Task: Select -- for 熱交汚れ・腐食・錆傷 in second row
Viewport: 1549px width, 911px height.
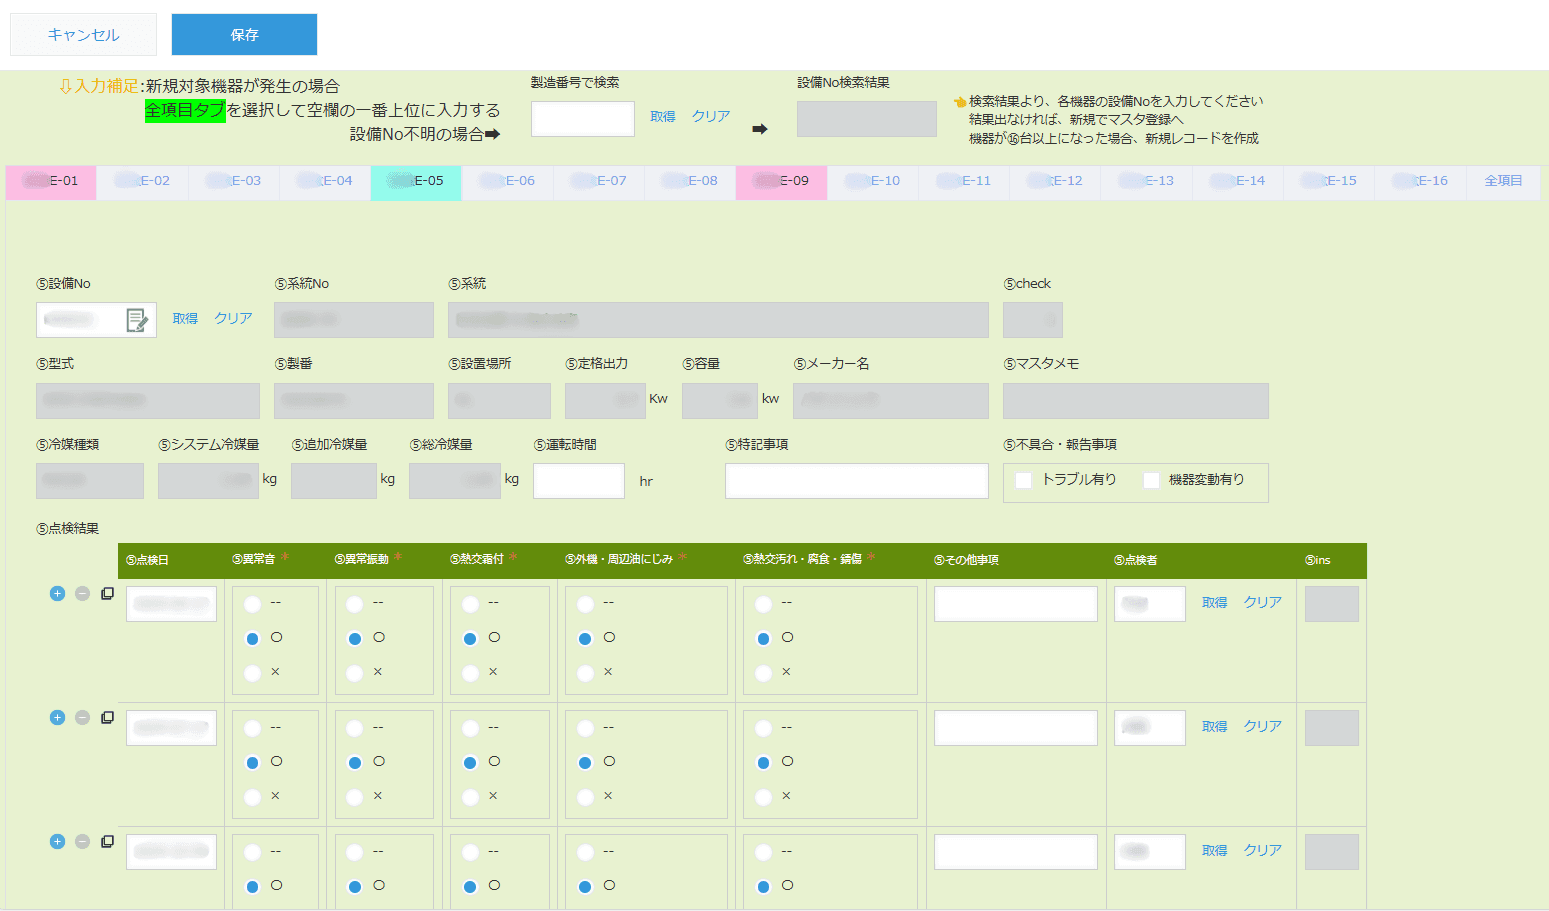Action: (763, 728)
